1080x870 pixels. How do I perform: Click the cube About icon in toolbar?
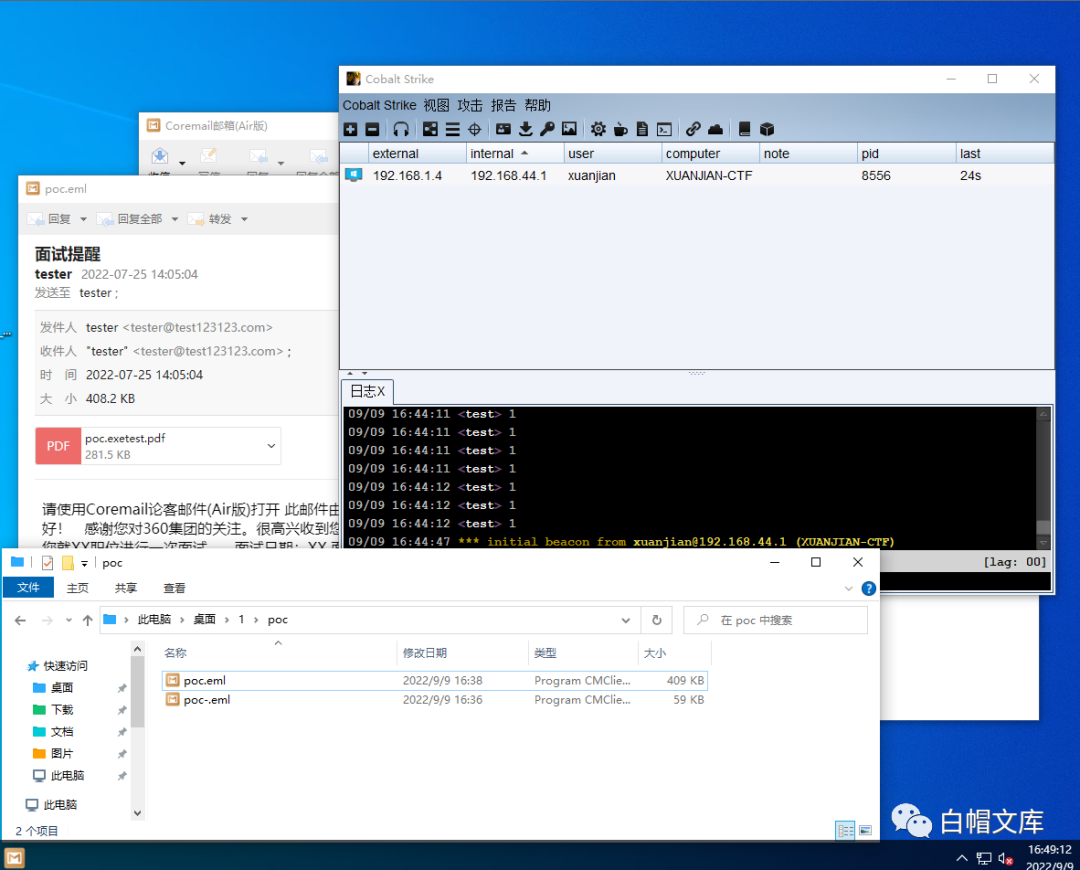click(x=767, y=129)
